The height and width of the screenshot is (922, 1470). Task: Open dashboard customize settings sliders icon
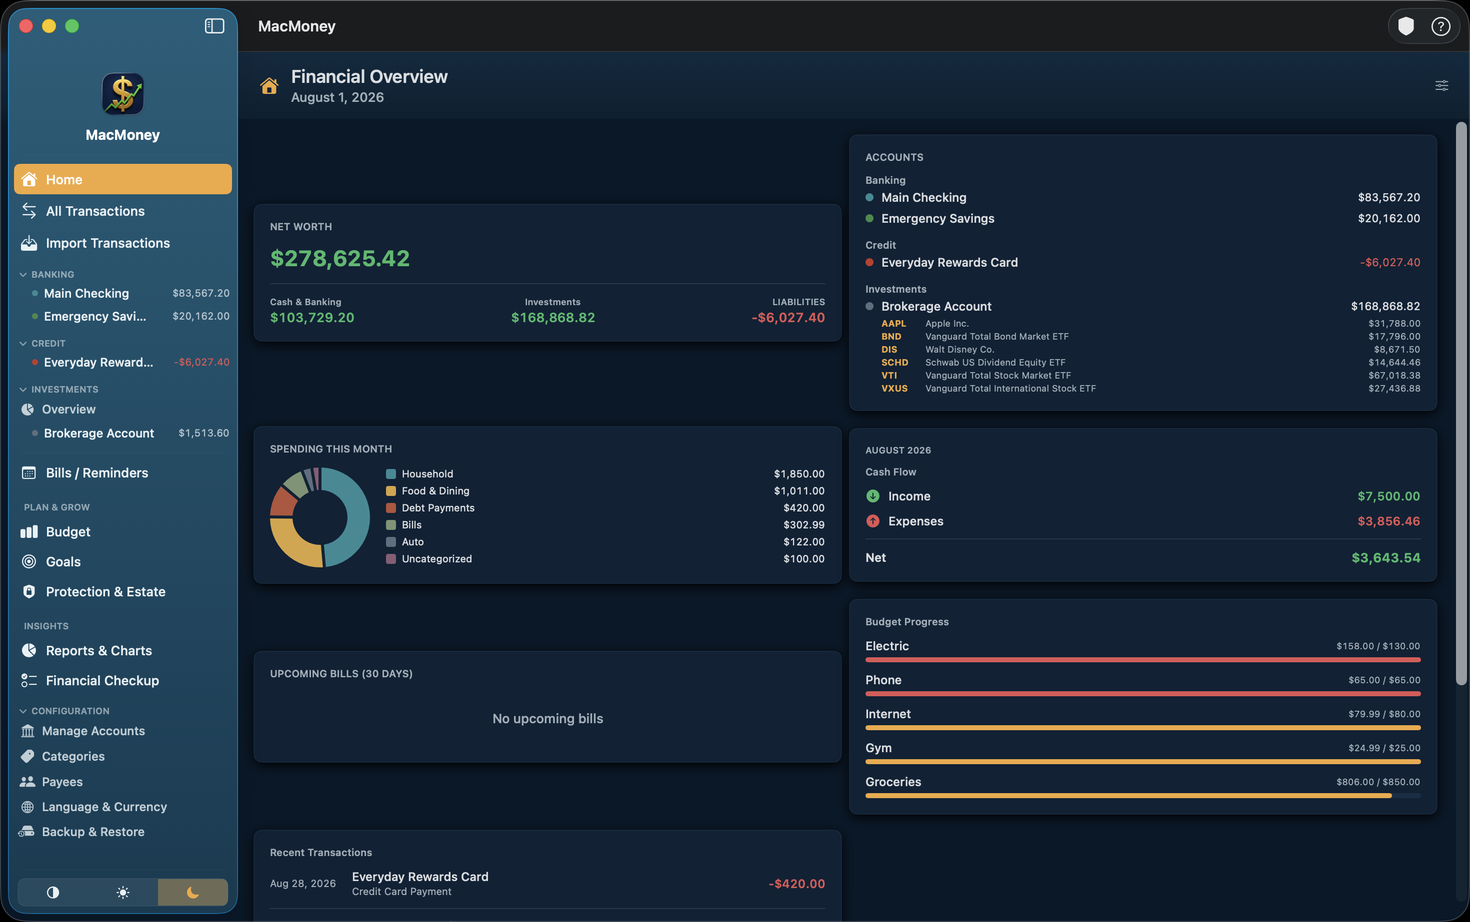[1441, 86]
